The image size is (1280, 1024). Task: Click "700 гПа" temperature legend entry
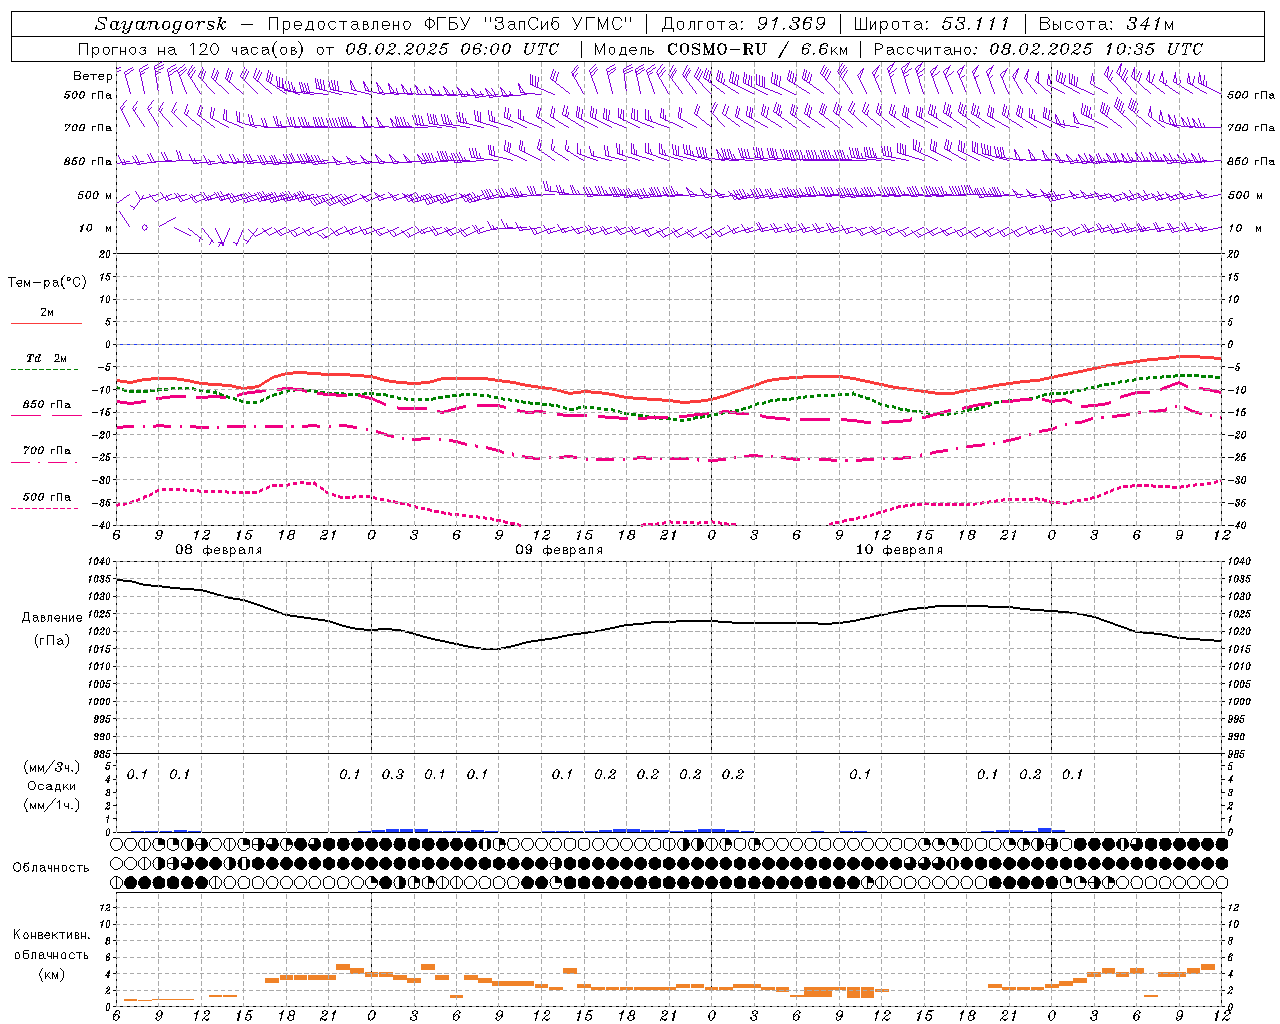(47, 451)
